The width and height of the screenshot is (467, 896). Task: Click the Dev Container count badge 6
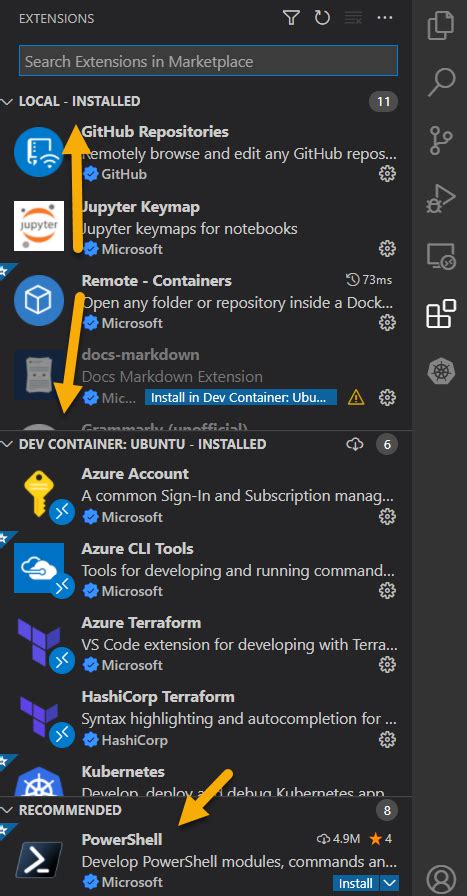pos(387,444)
